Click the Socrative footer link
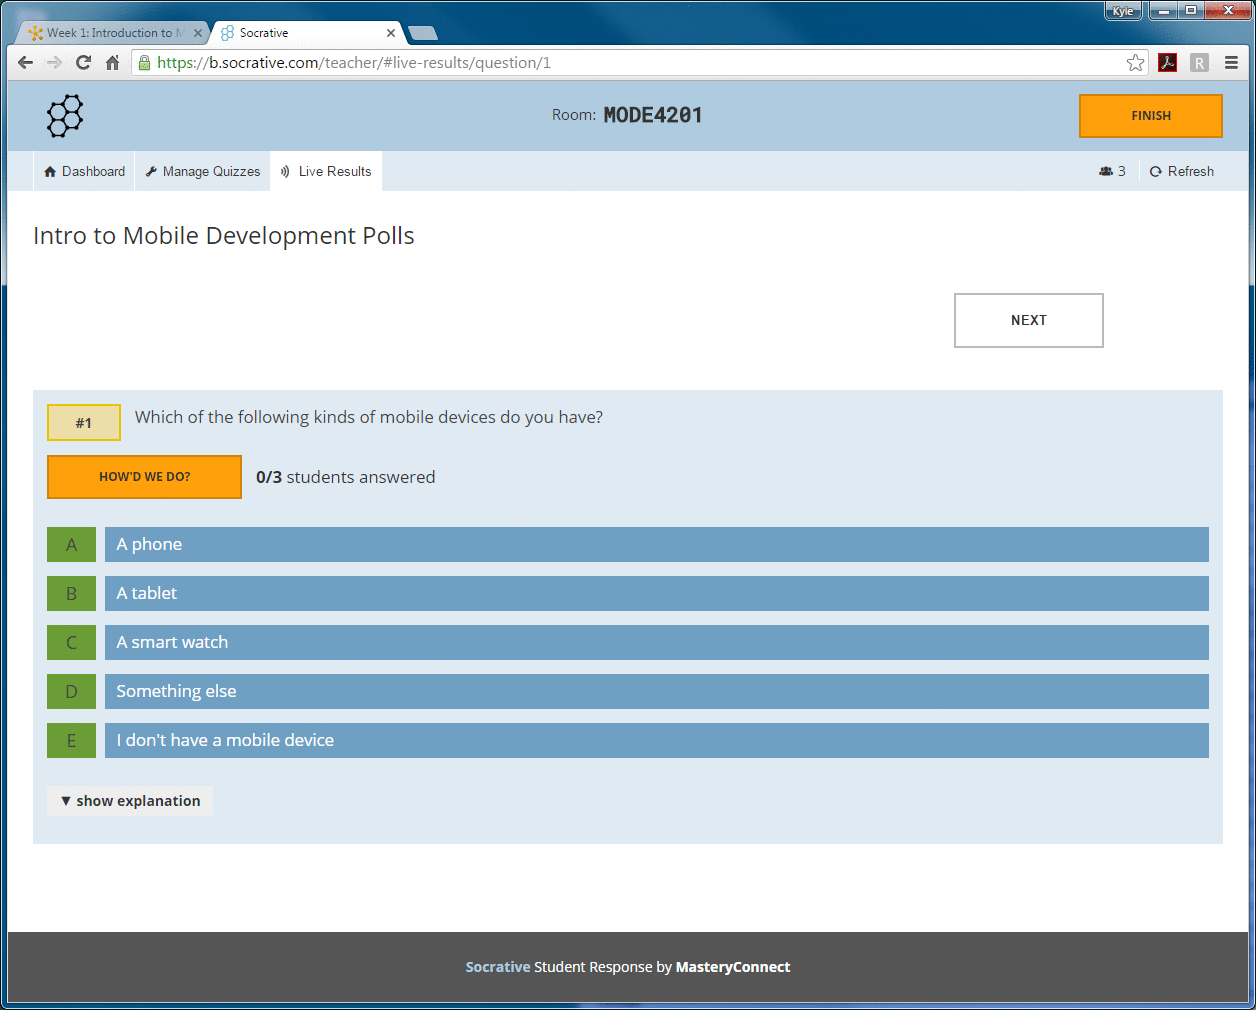 coord(498,967)
